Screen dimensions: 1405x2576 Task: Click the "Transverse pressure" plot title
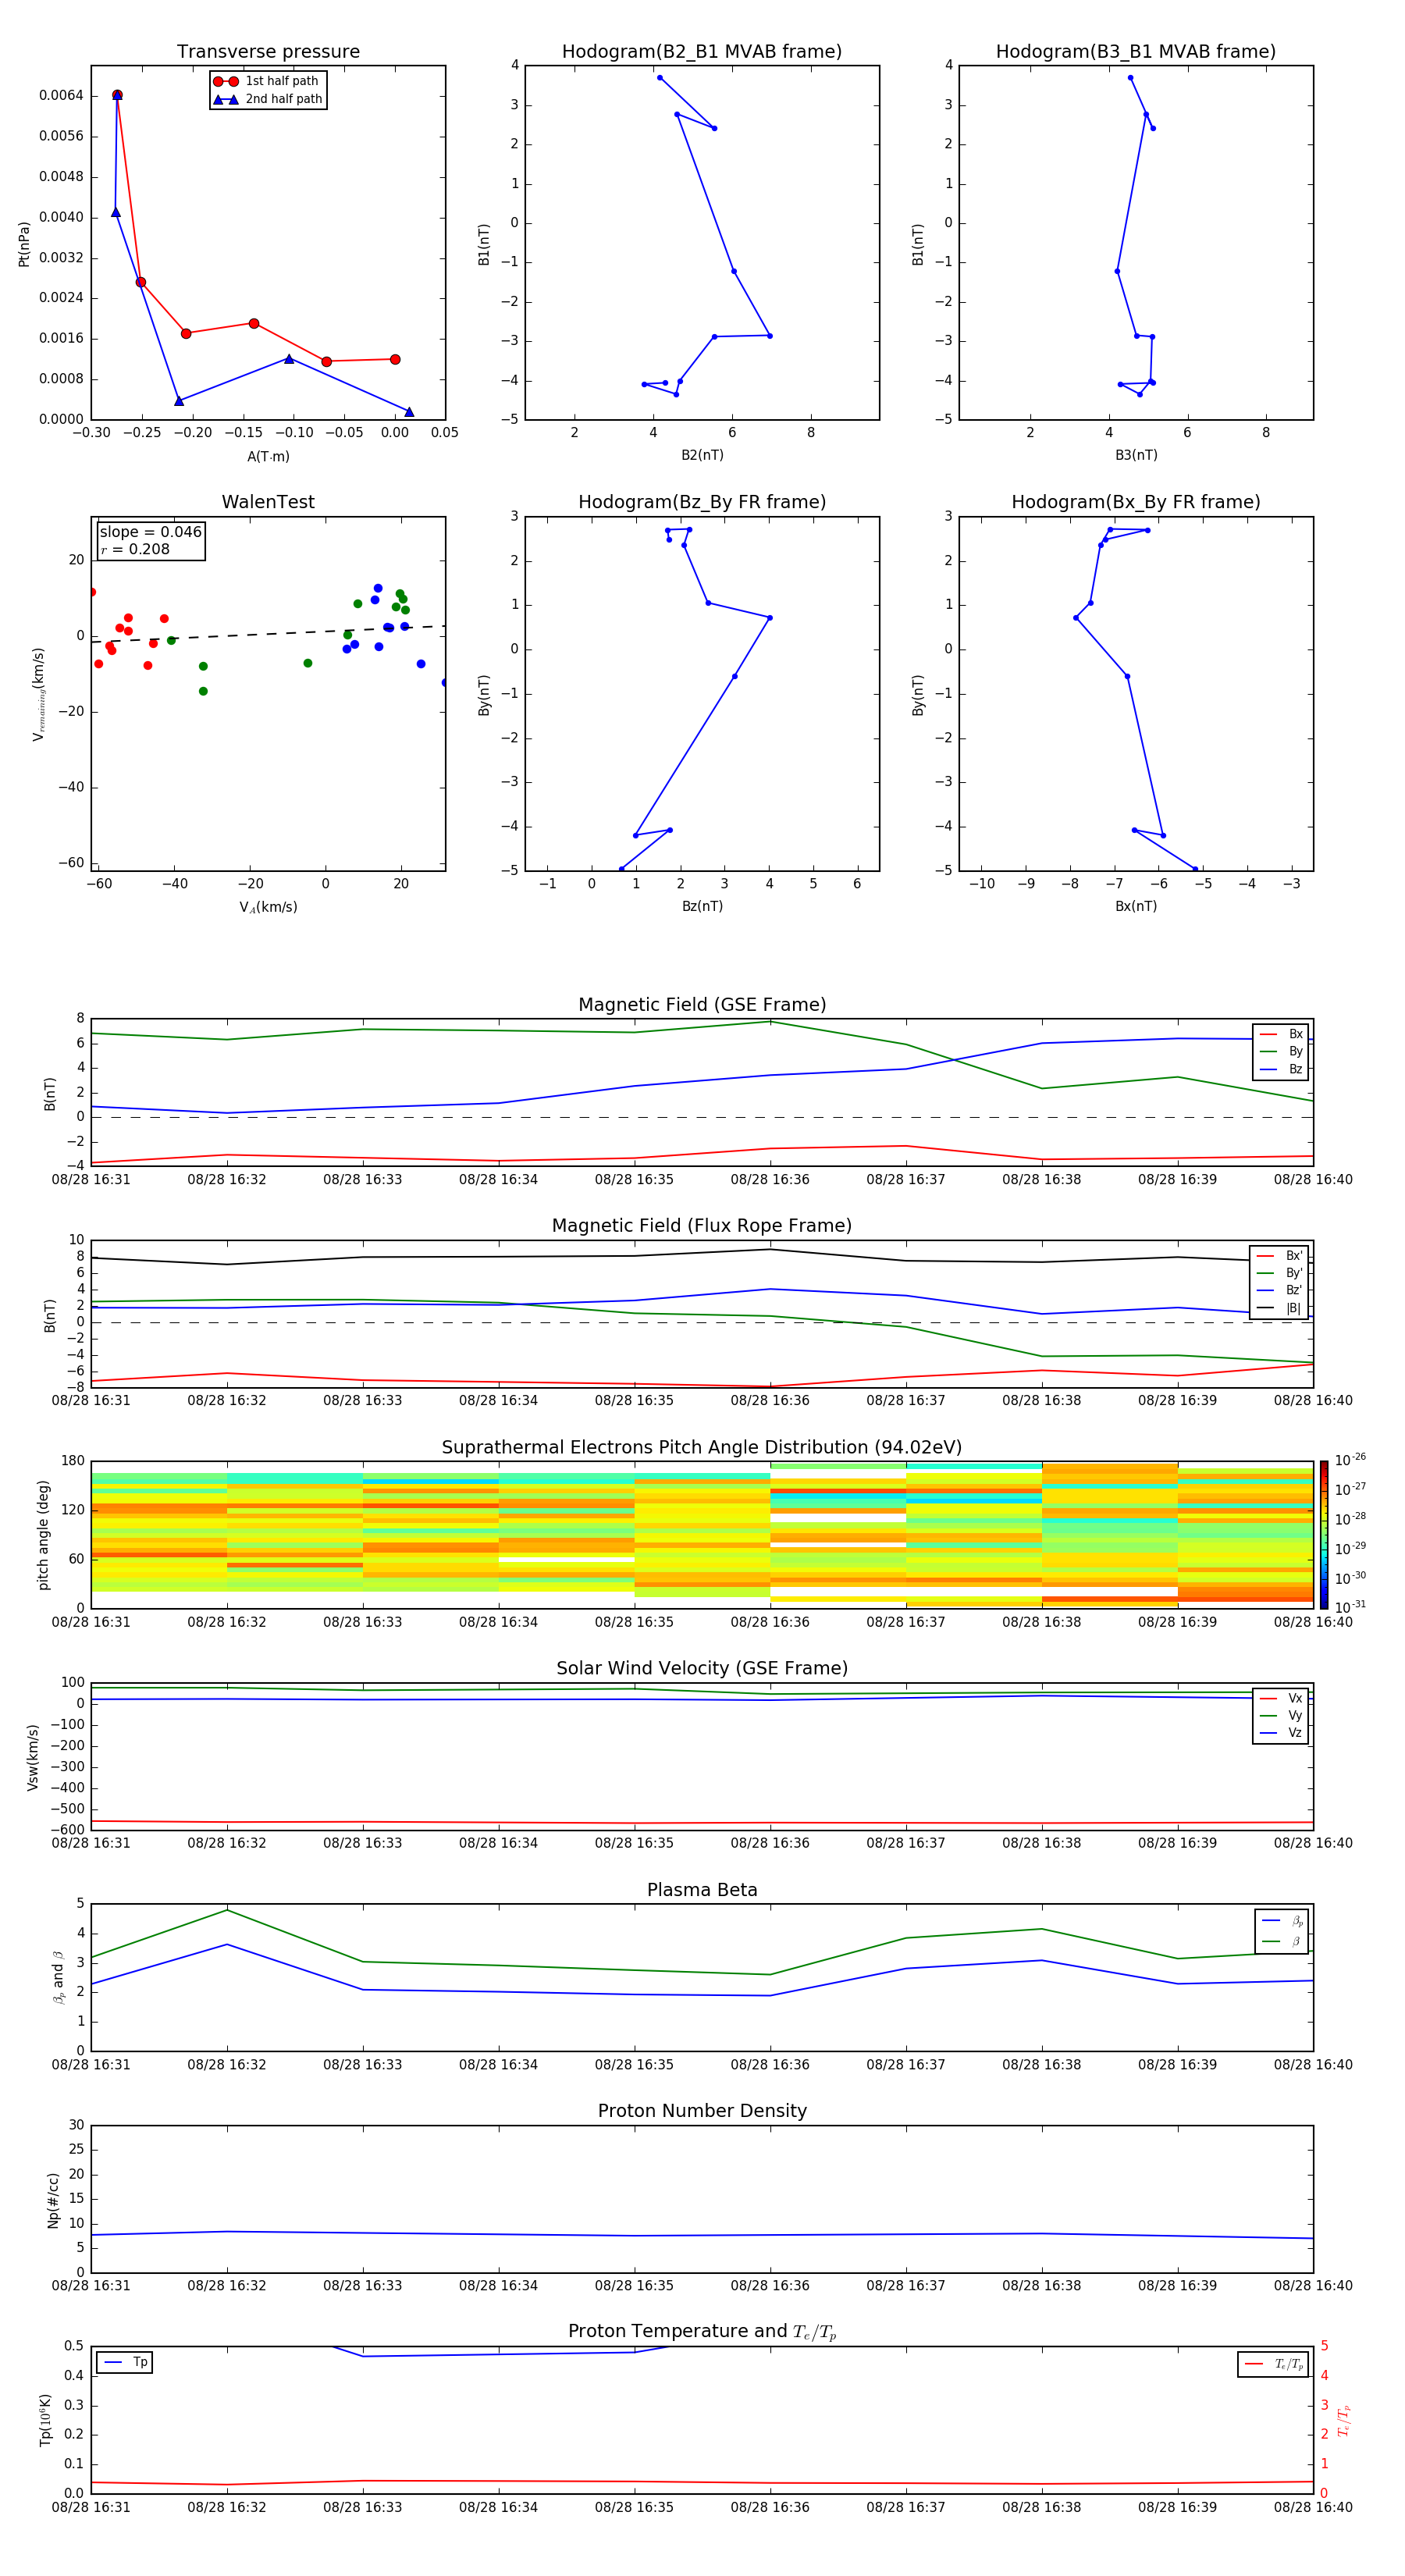tap(268, 52)
